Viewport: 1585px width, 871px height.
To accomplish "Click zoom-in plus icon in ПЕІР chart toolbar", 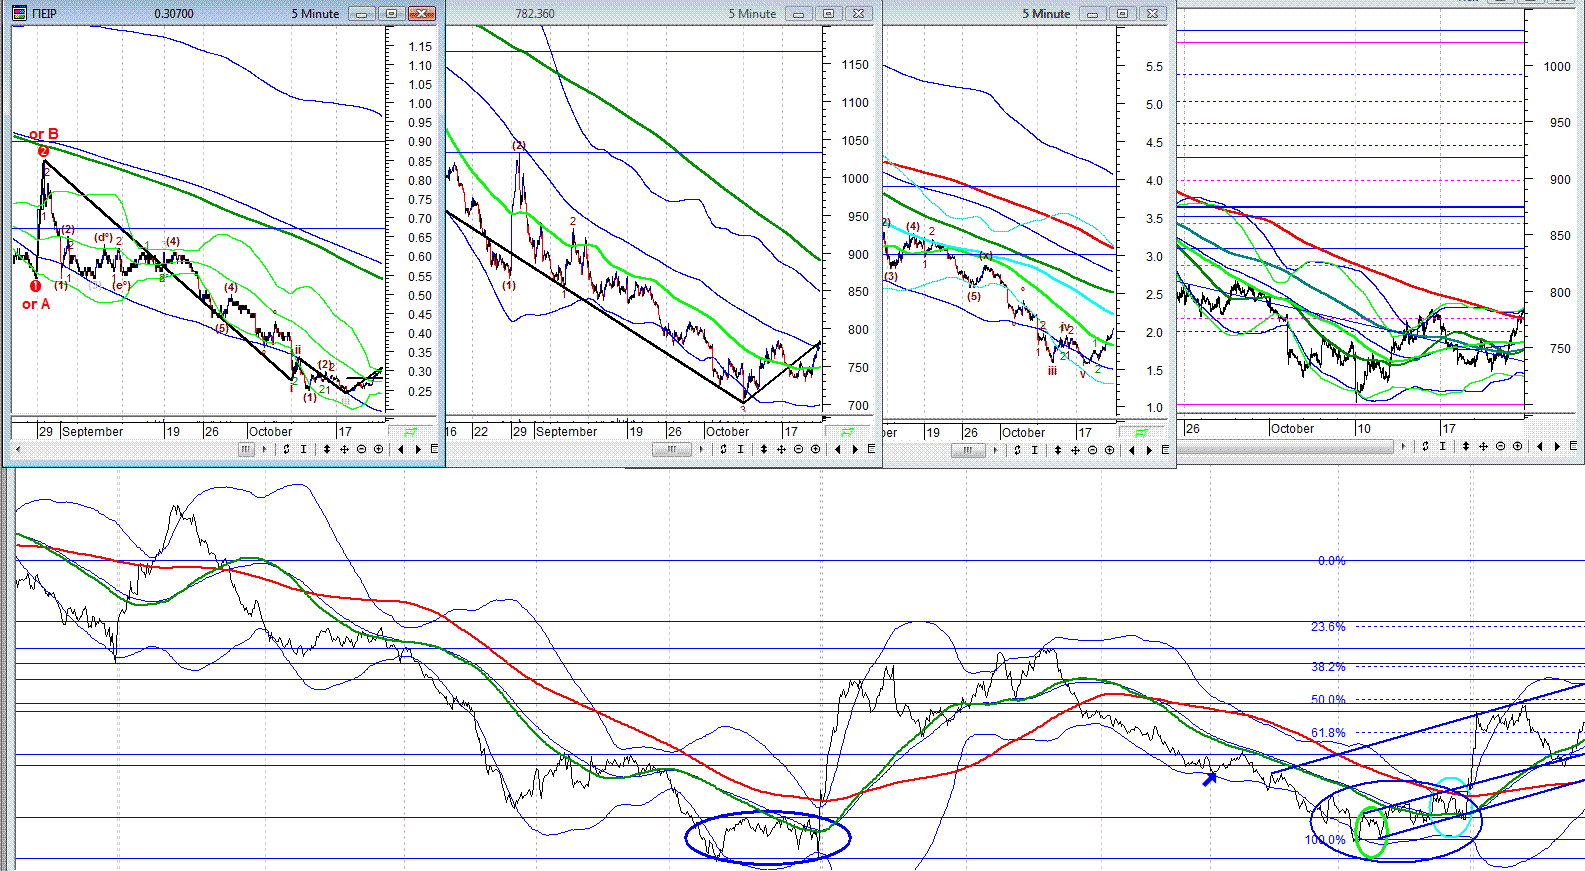I will coord(378,449).
